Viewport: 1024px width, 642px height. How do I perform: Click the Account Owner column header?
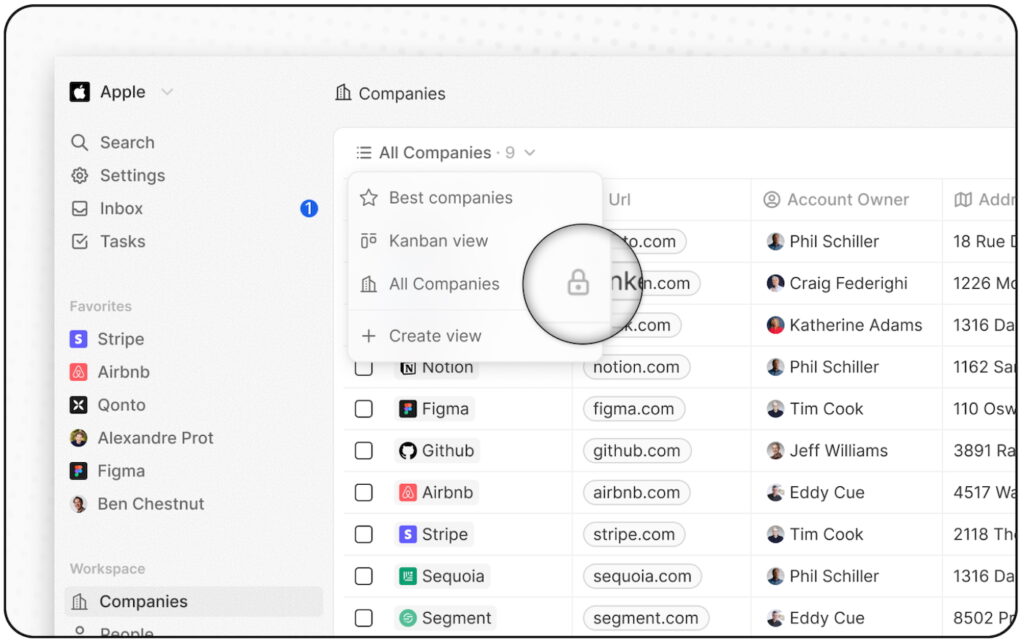click(x=836, y=200)
